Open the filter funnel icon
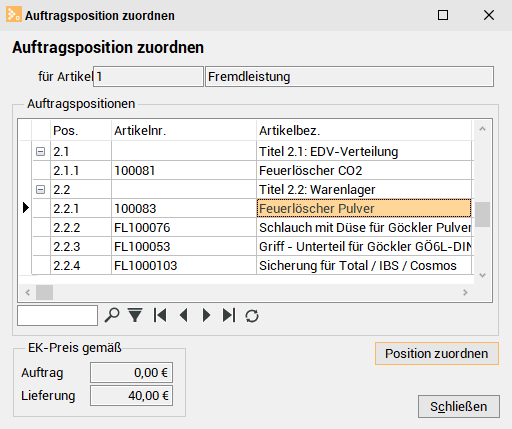The width and height of the screenshot is (512, 429). tap(135, 315)
